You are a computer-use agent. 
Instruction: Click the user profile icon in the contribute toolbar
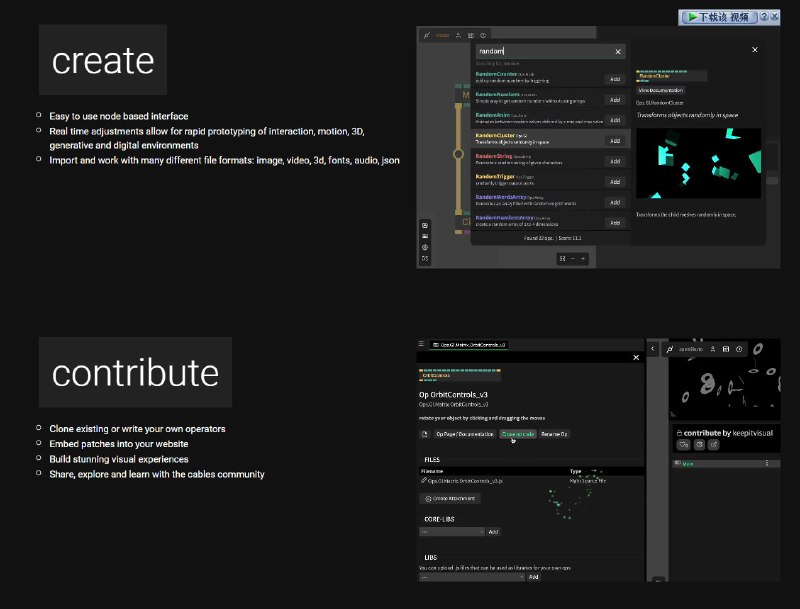(711, 349)
